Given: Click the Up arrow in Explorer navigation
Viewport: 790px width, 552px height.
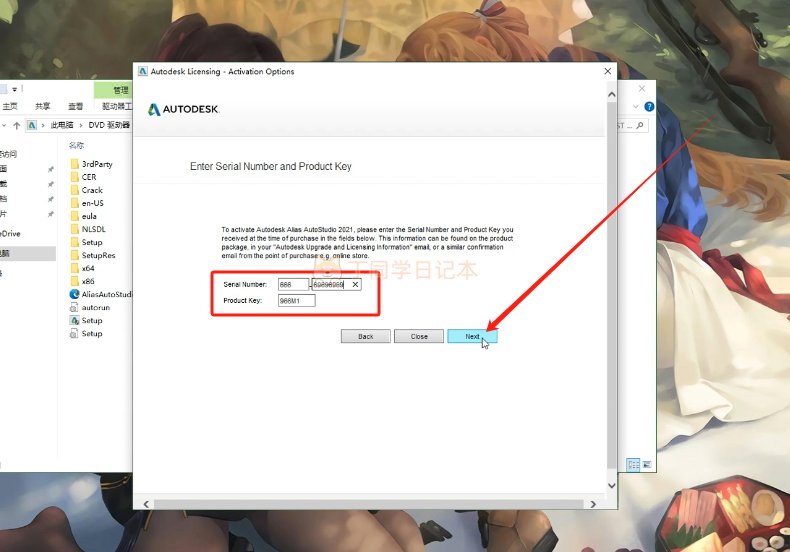Looking at the screenshot, I should [17, 125].
